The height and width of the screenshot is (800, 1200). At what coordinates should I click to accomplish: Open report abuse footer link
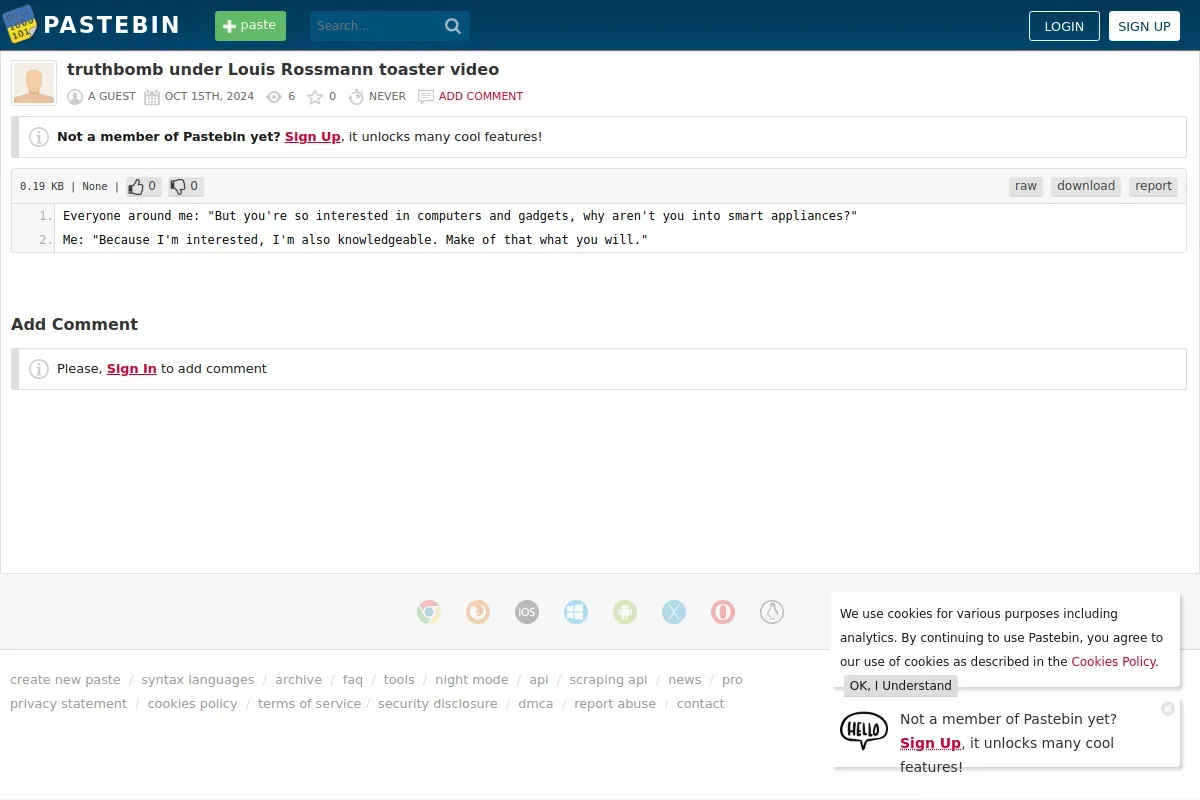point(615,704)
